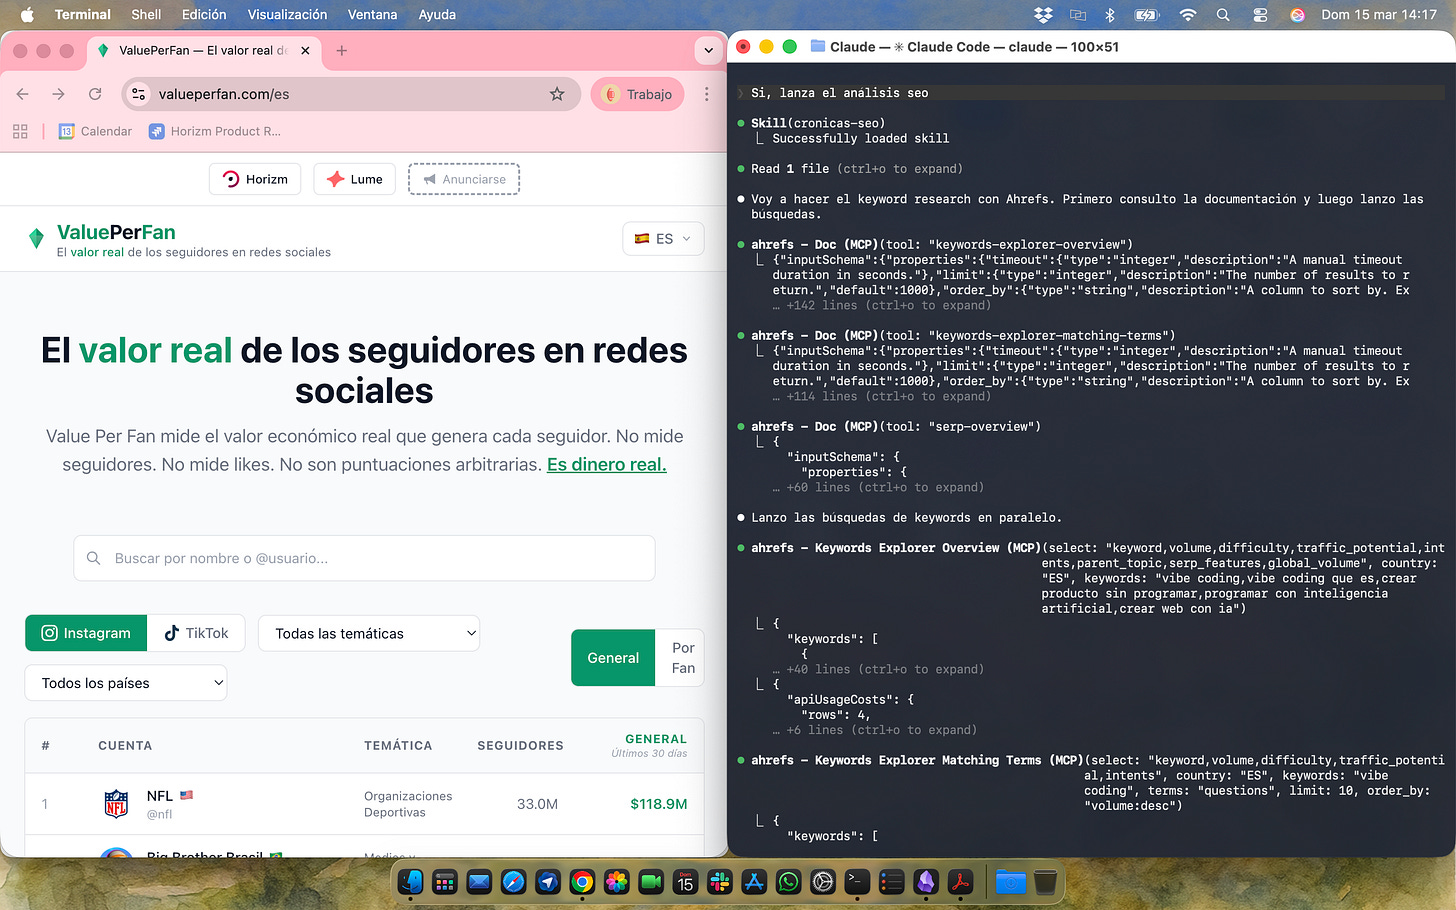Open Chrome's three-dot menu
The height and width of the screenshot is (910, 1456).
point(706,94)
